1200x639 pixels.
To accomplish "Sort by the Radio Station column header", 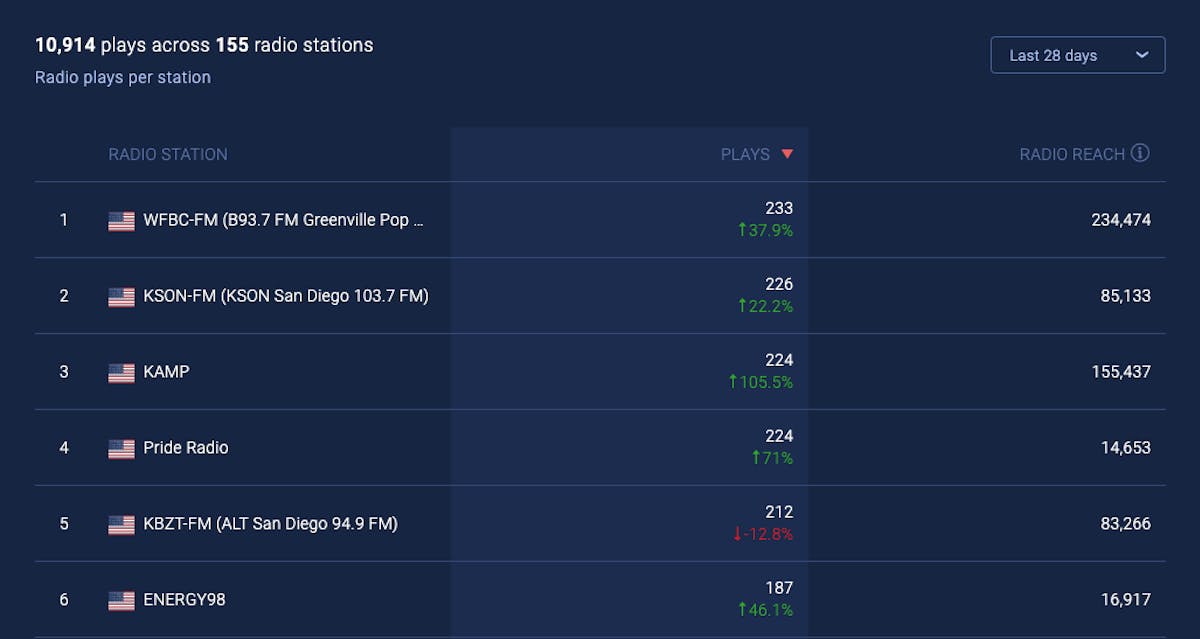I will click(x=168, y=154).
